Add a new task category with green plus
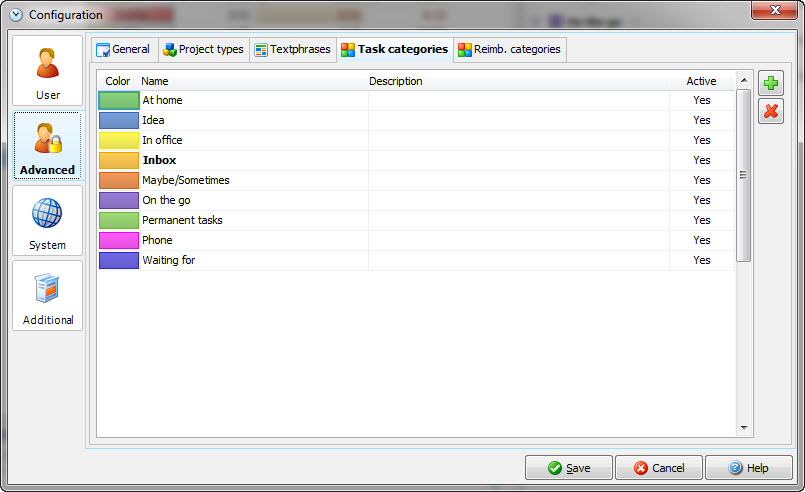The width and height of the screenshot is (805, 492). [x=771, y=83]
